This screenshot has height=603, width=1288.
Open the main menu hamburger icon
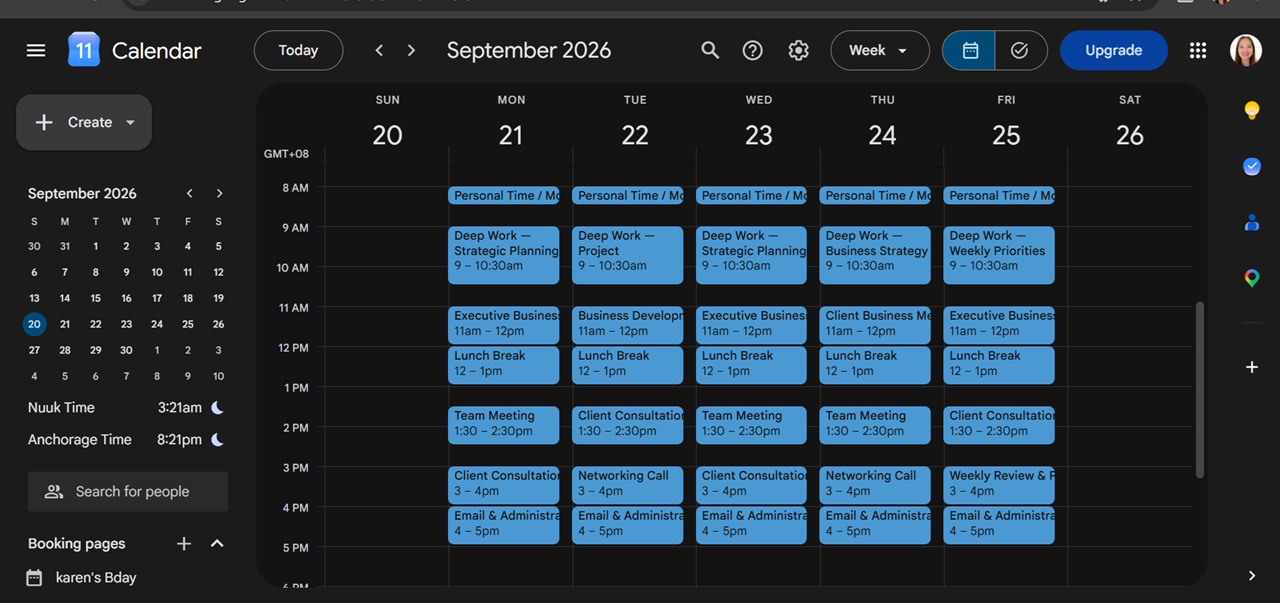(x=36, y=50)
